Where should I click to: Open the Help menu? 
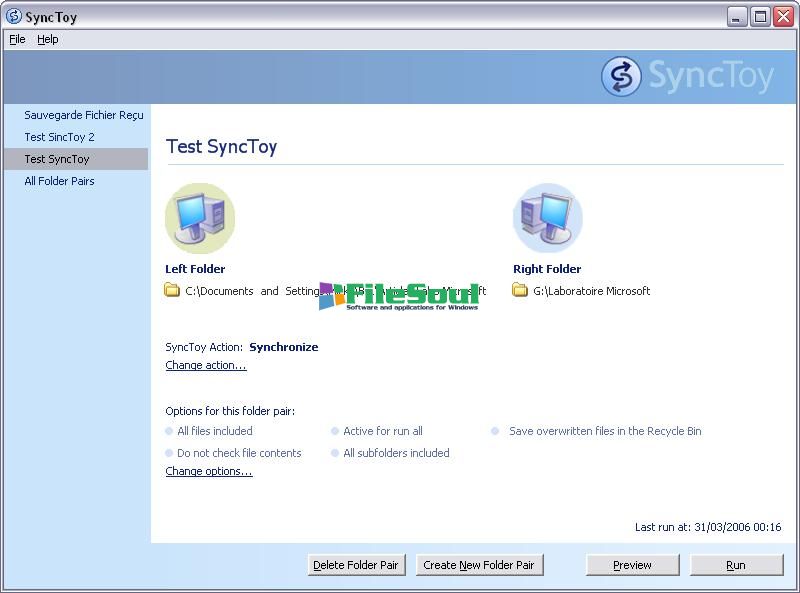[47, 39]
